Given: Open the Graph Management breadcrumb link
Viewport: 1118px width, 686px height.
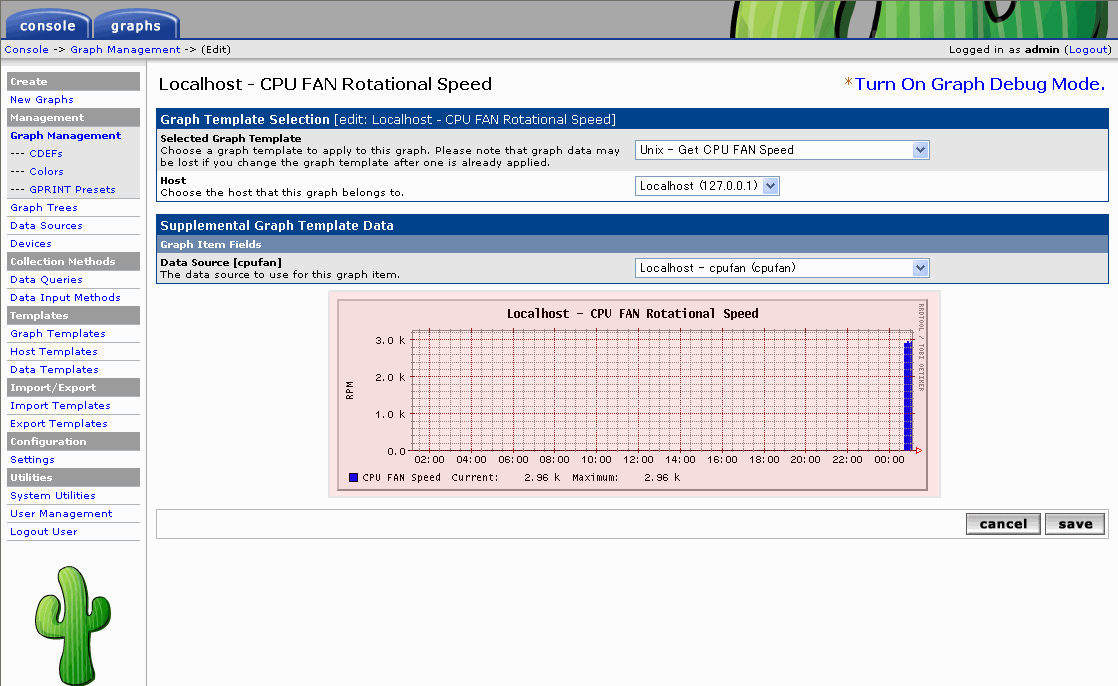Looking at the screenshot, I should coord(125,49).
